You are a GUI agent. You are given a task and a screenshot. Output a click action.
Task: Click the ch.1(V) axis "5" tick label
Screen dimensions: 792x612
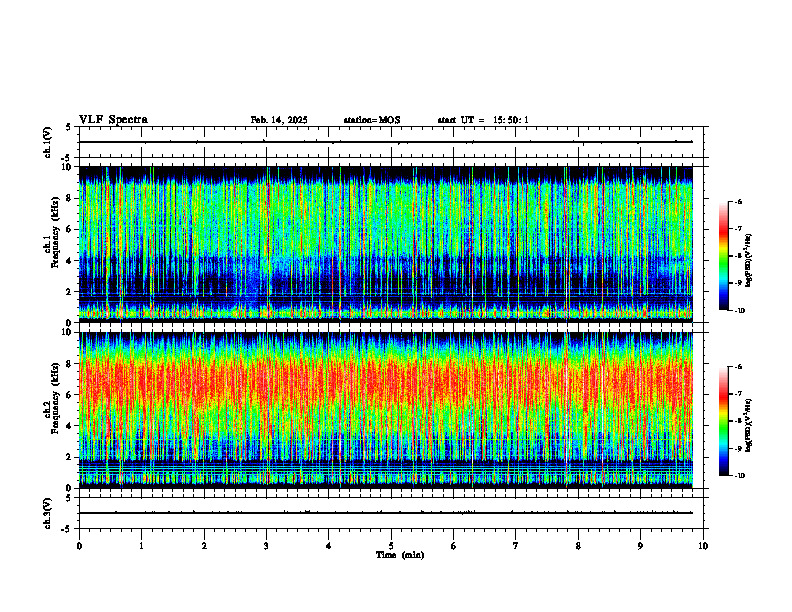[68, 127]
